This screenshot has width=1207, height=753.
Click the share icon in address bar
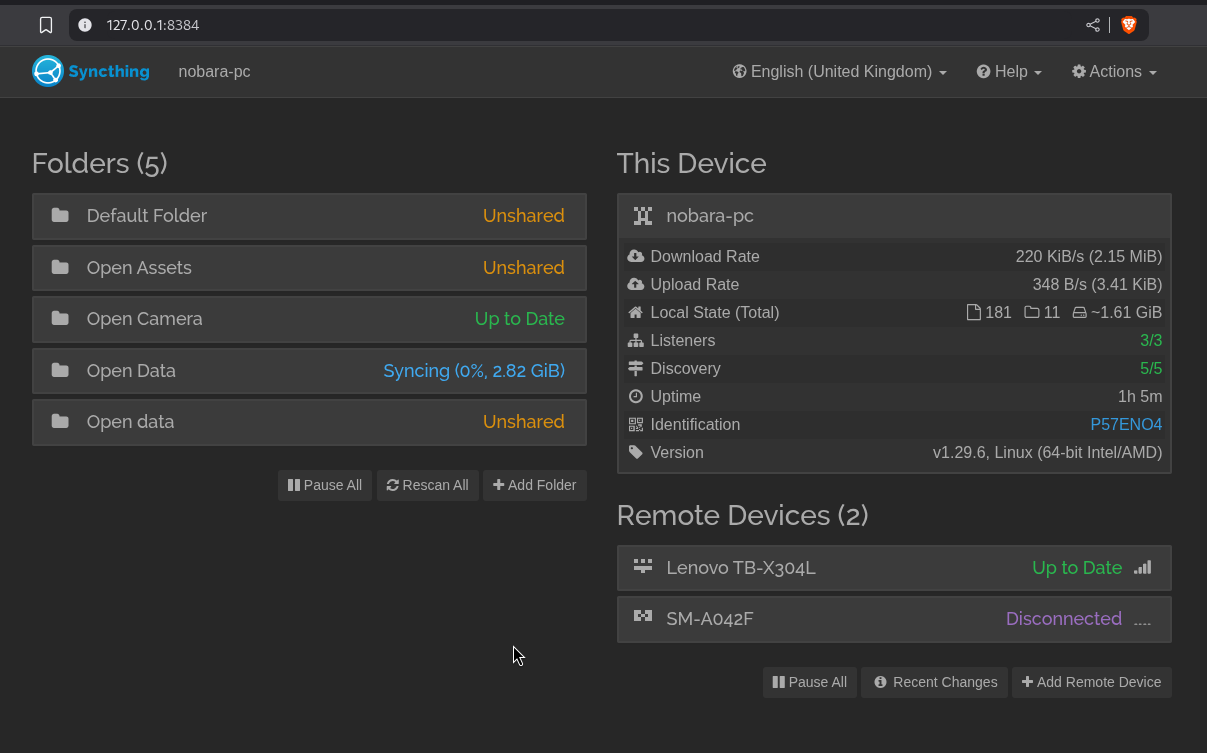point(1093,25)
